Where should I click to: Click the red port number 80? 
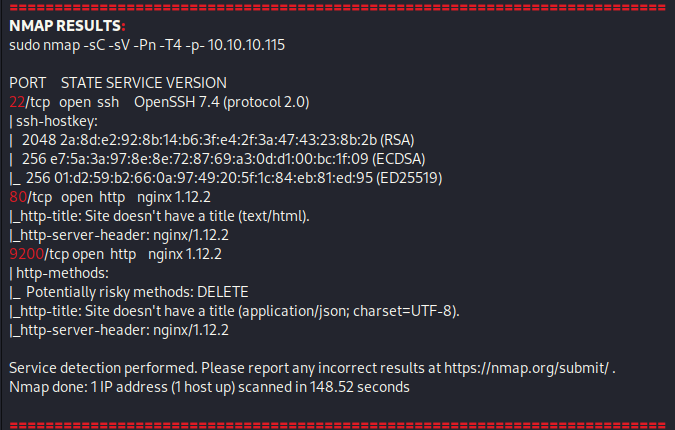[x=18, y=197]
